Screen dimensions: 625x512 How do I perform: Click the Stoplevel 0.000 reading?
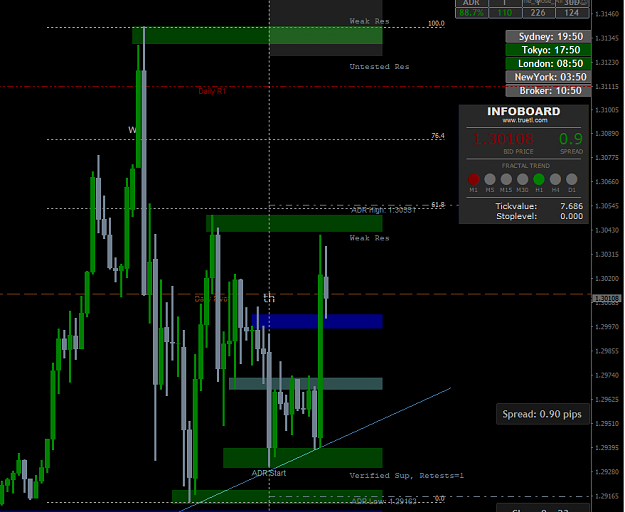[539, 216]
